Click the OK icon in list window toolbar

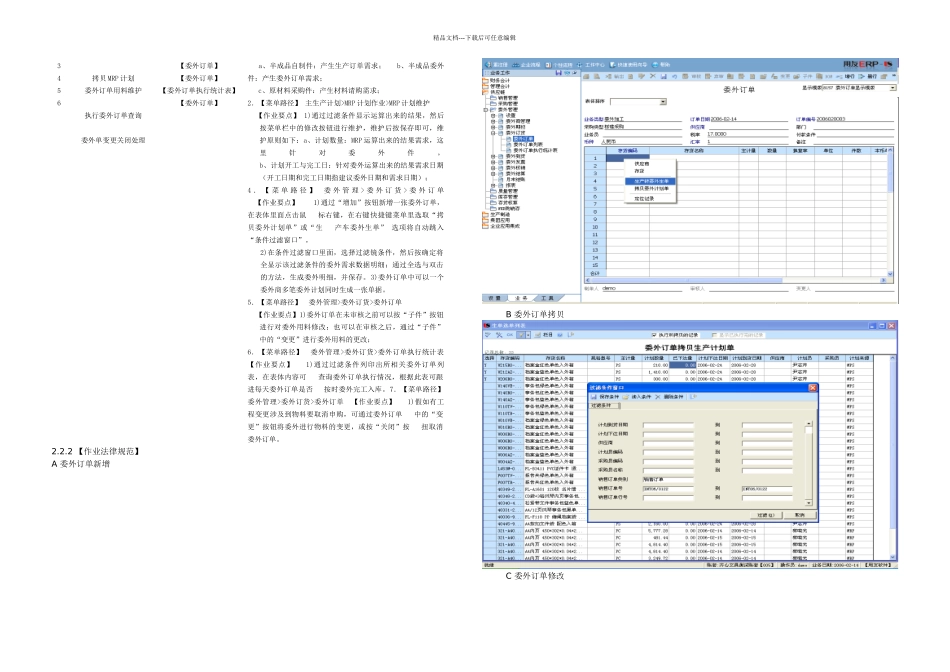tap(510, 335)
